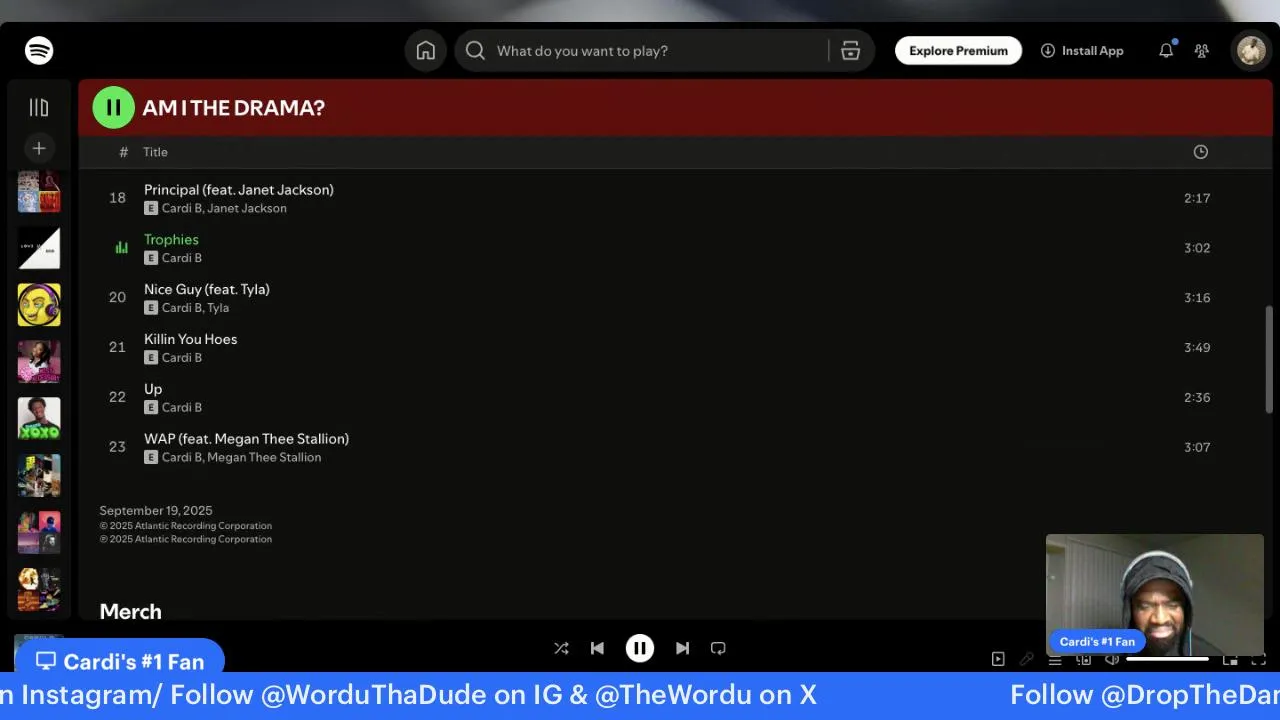Open Megan Thee Stallion artist link under WAP

264,457
